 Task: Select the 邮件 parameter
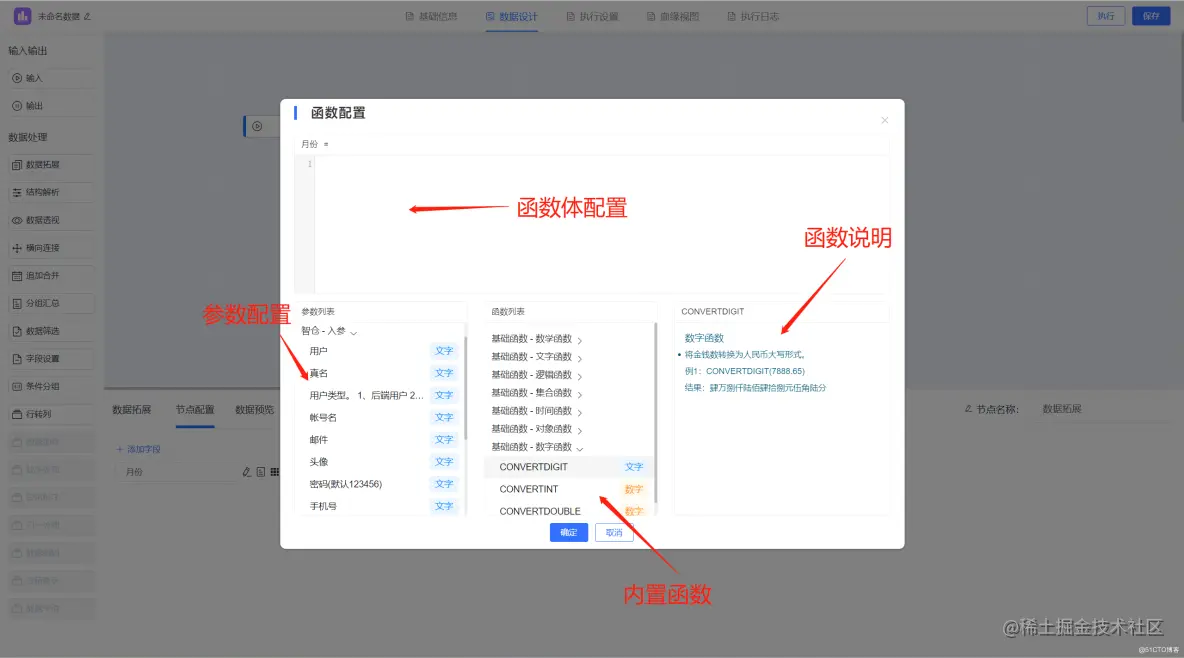[x=381, y=440]
